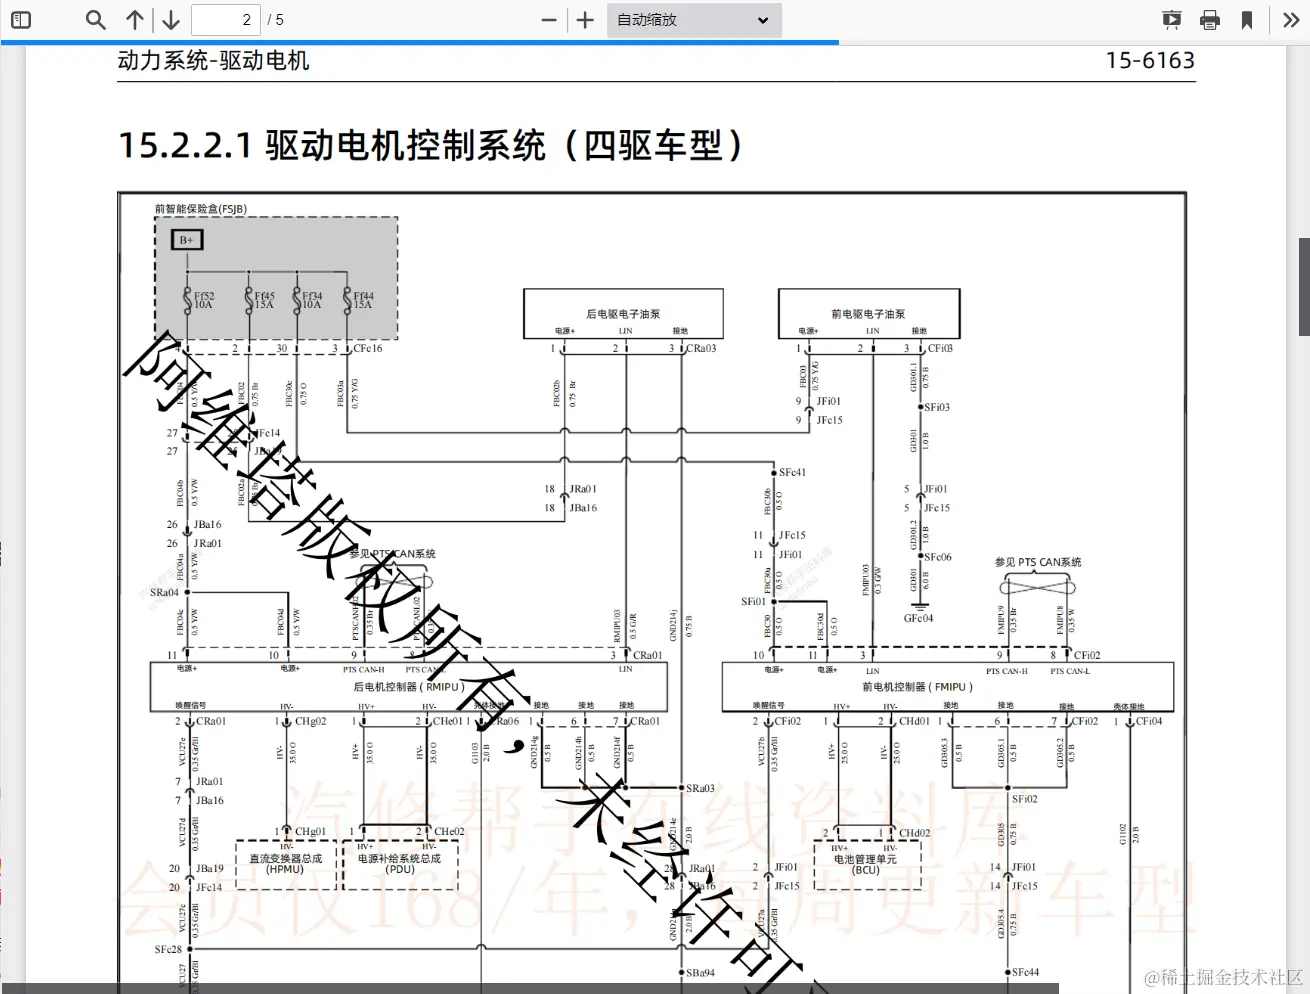Image resolution: width=1310 pixels, height=994 pixels.
Task: Select the page number input field
Action: [x=225, y=19]
